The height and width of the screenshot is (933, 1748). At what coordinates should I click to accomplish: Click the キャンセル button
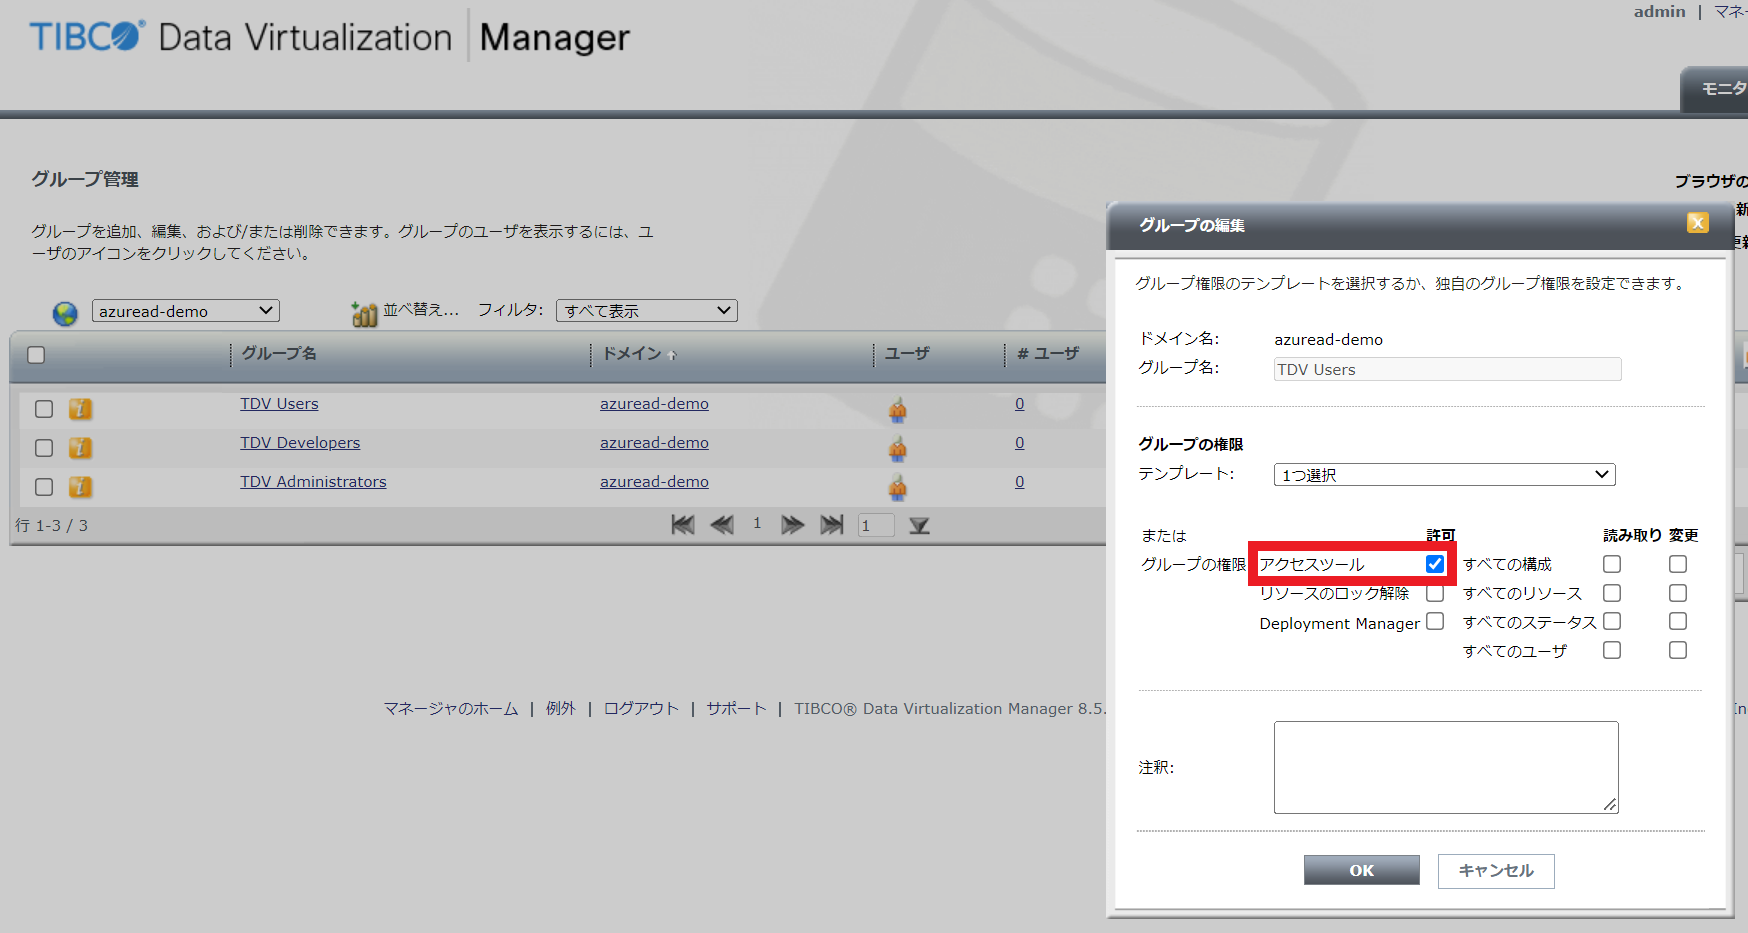(1496, 871)
